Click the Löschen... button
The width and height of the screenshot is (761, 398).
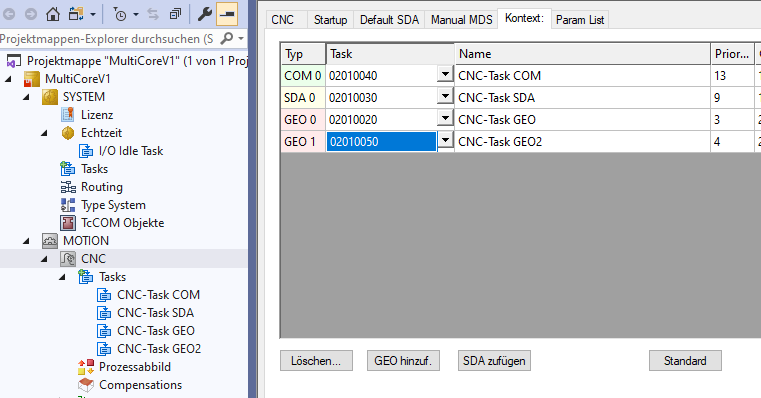pyautogui.click(x=316, y=361)
